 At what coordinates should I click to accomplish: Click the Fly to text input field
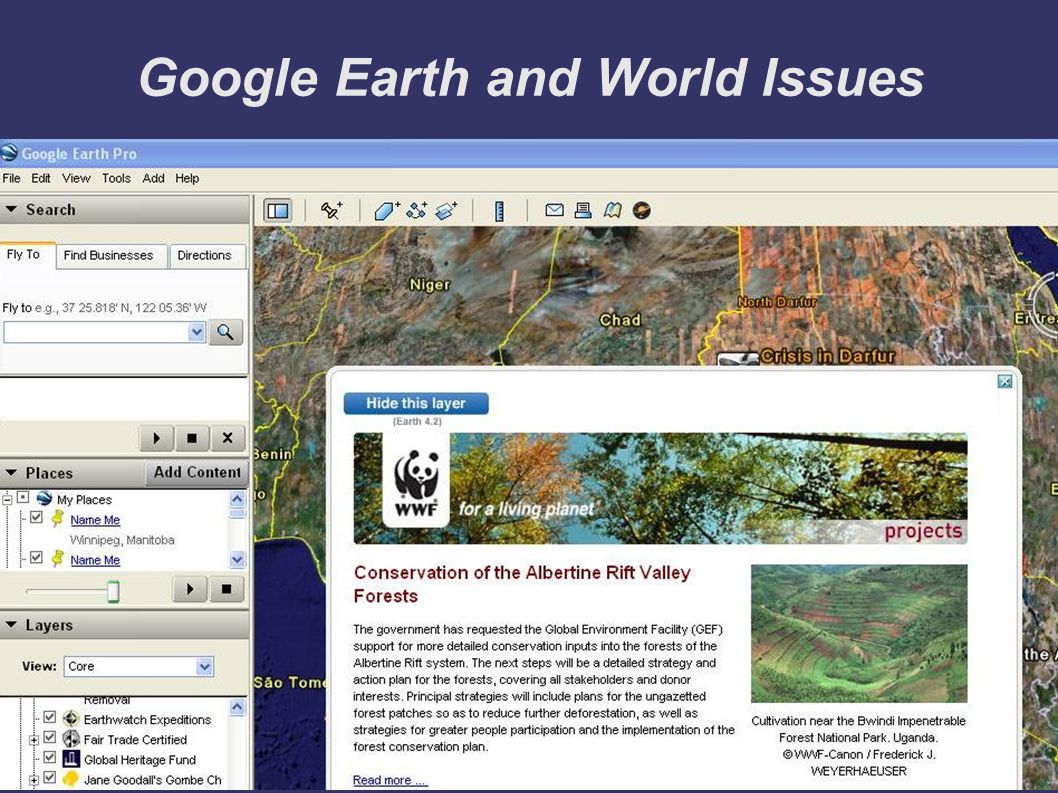96,332
